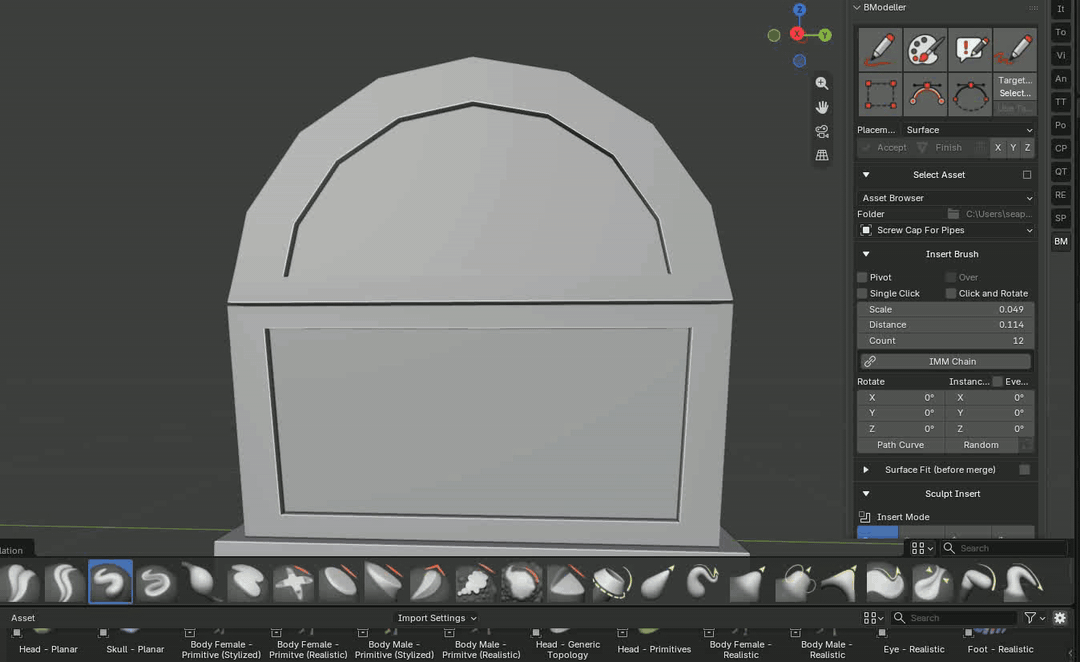1080x662 pixels.
Task: Open the Placement Surface dropdown
Action: point(968,130)
